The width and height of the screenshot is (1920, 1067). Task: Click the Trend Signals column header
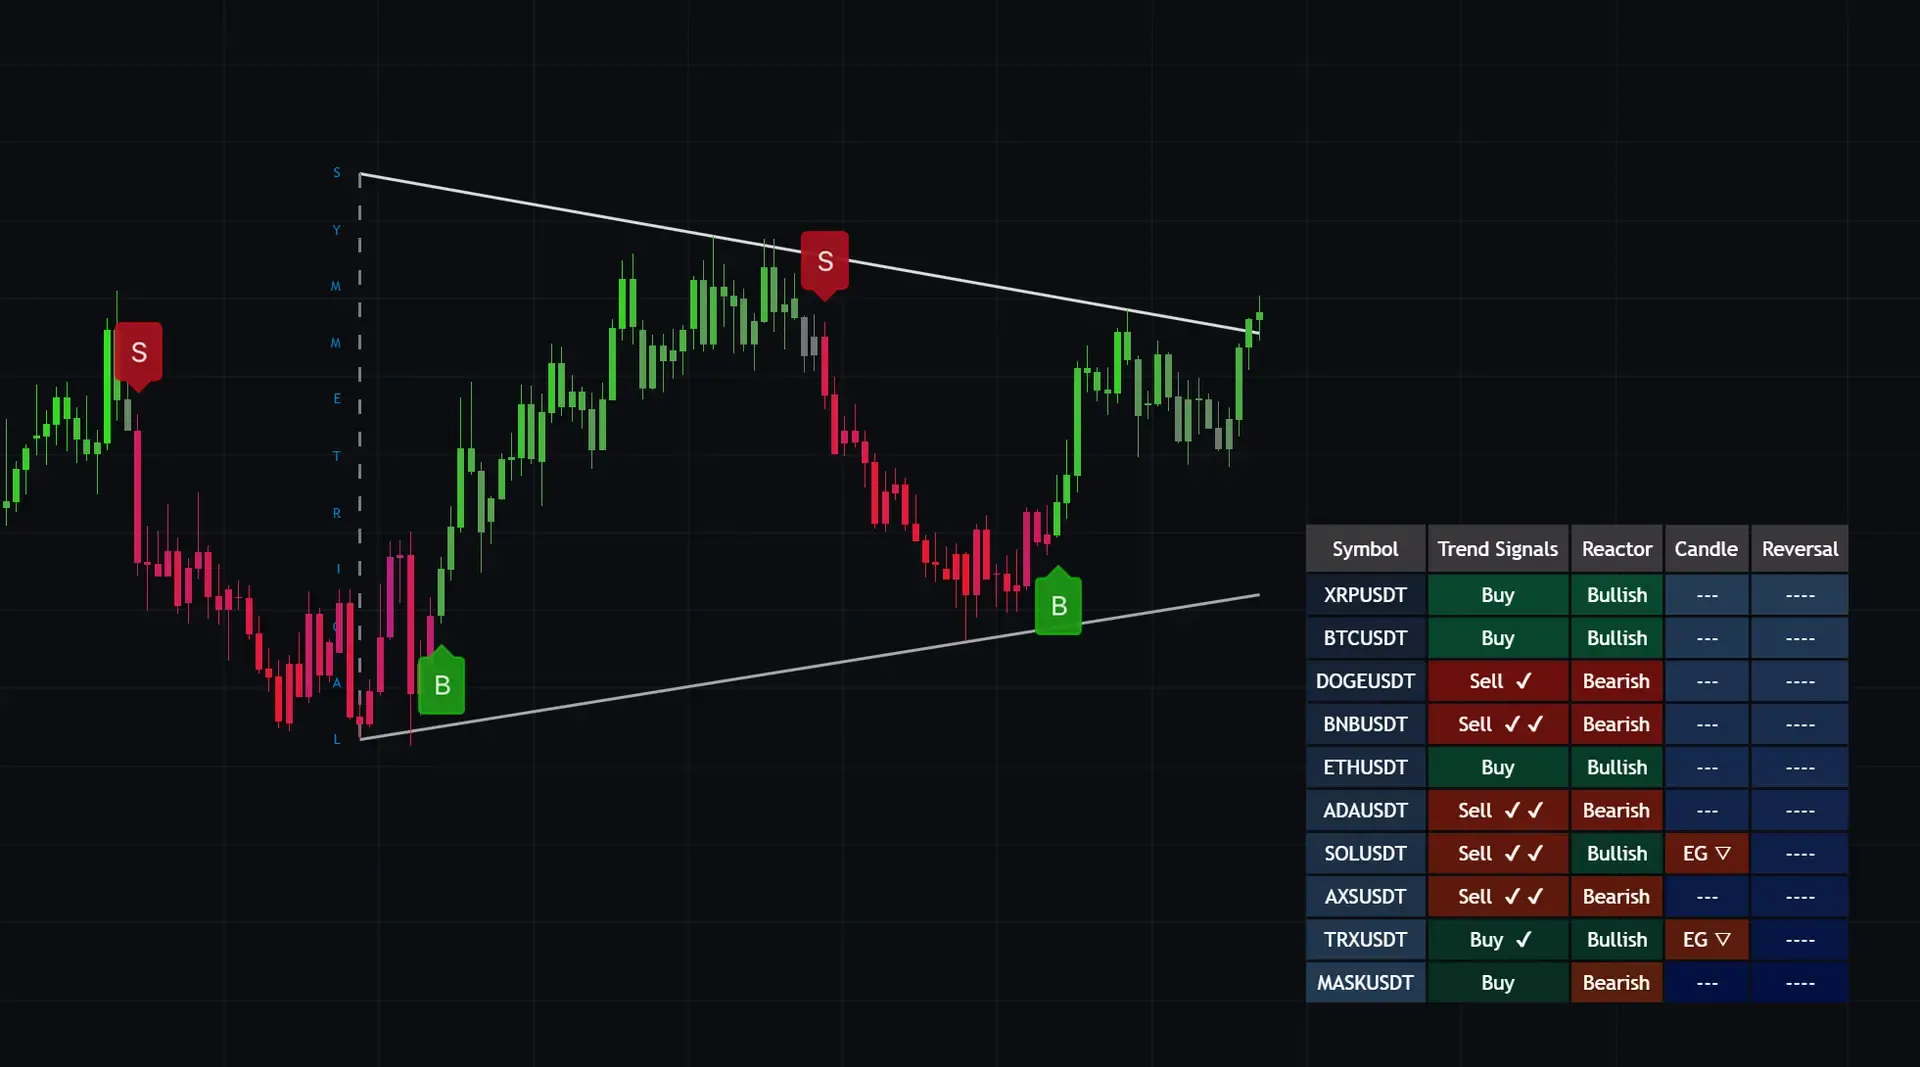(x=1497, y=548)
